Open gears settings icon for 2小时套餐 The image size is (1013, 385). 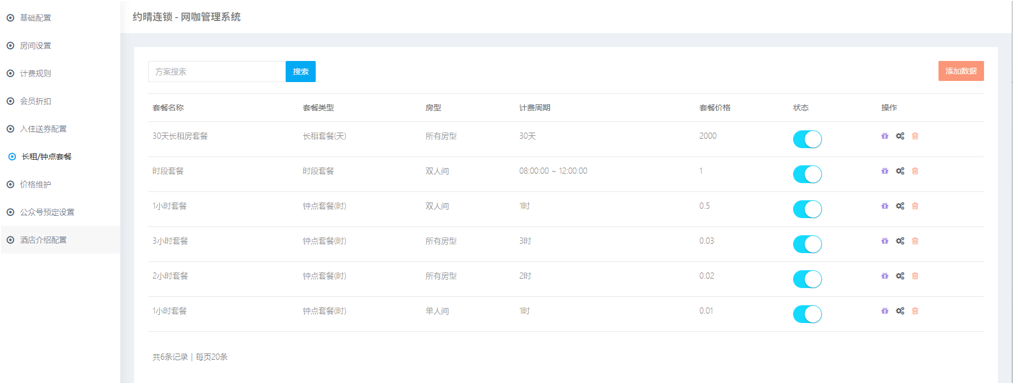pos(899,276)
